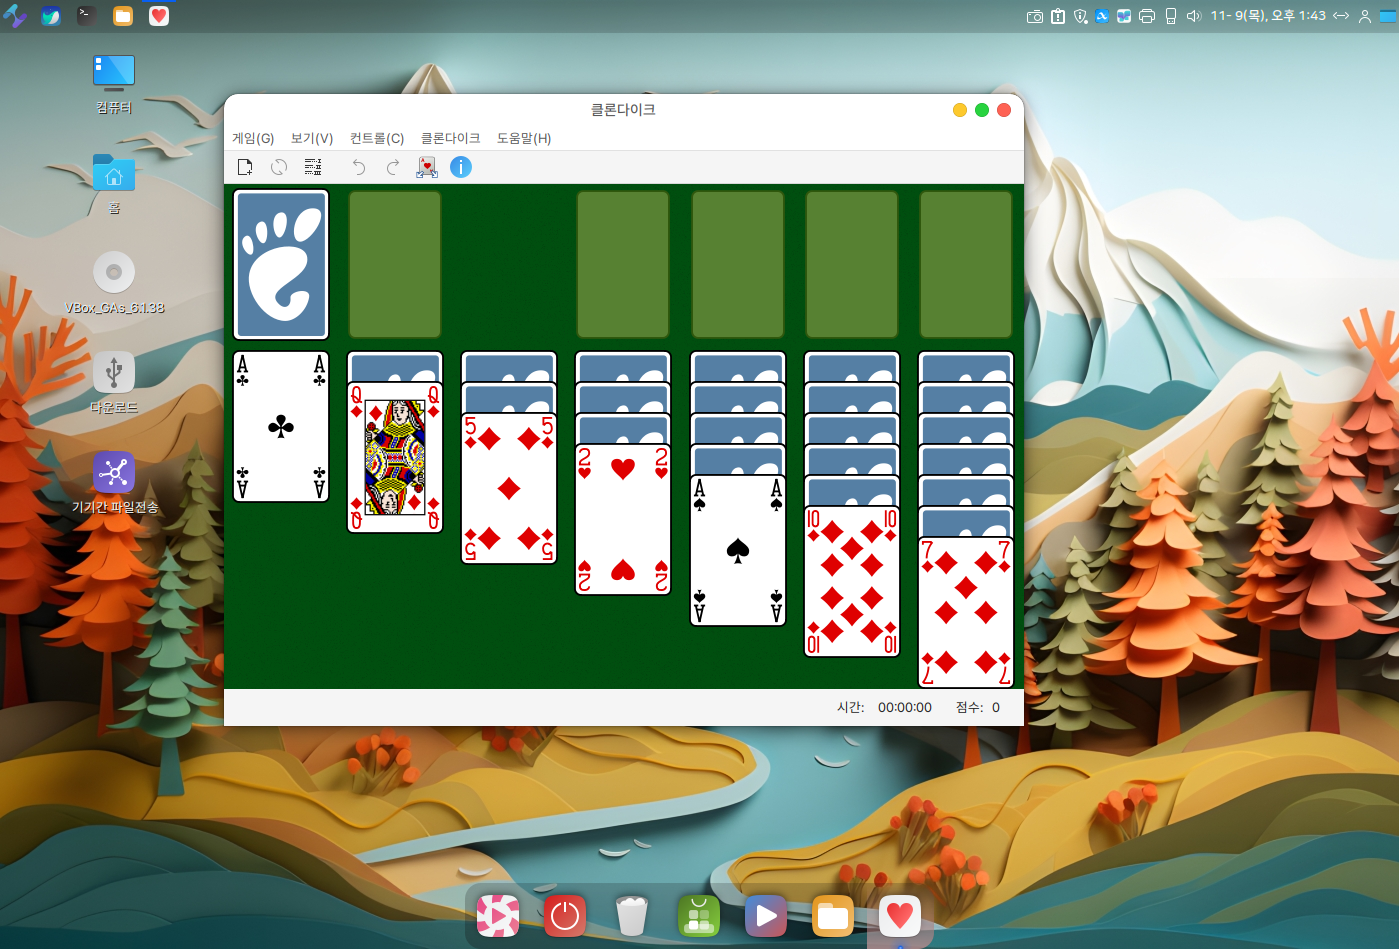Select the 10 of Diamonds card
The image size is (1399, 949).
tap(852, 581)
